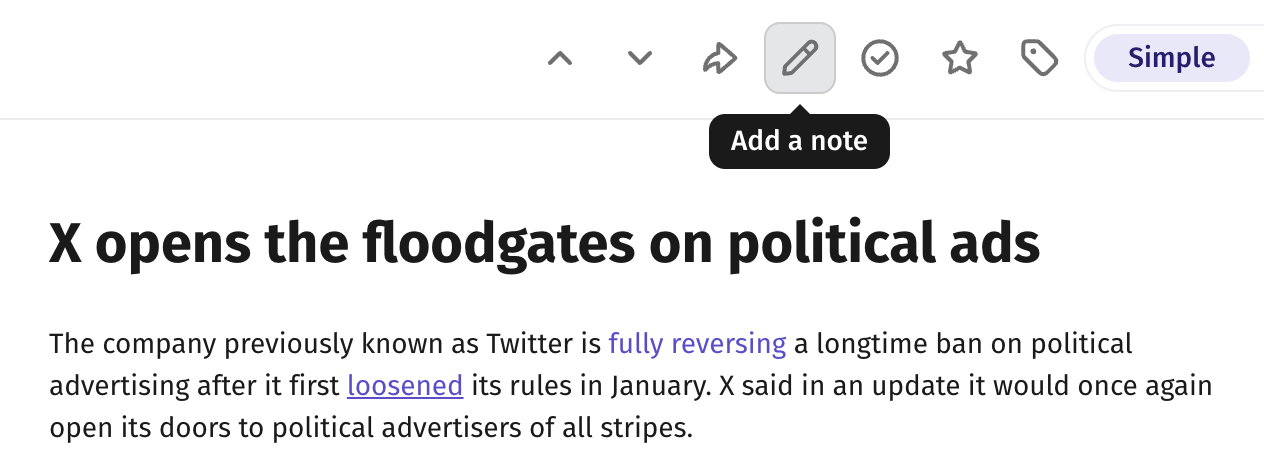Viewport: 1264px width, 468px height.
Task: Click the pencil Add a note icon
Action: point(800,58)
